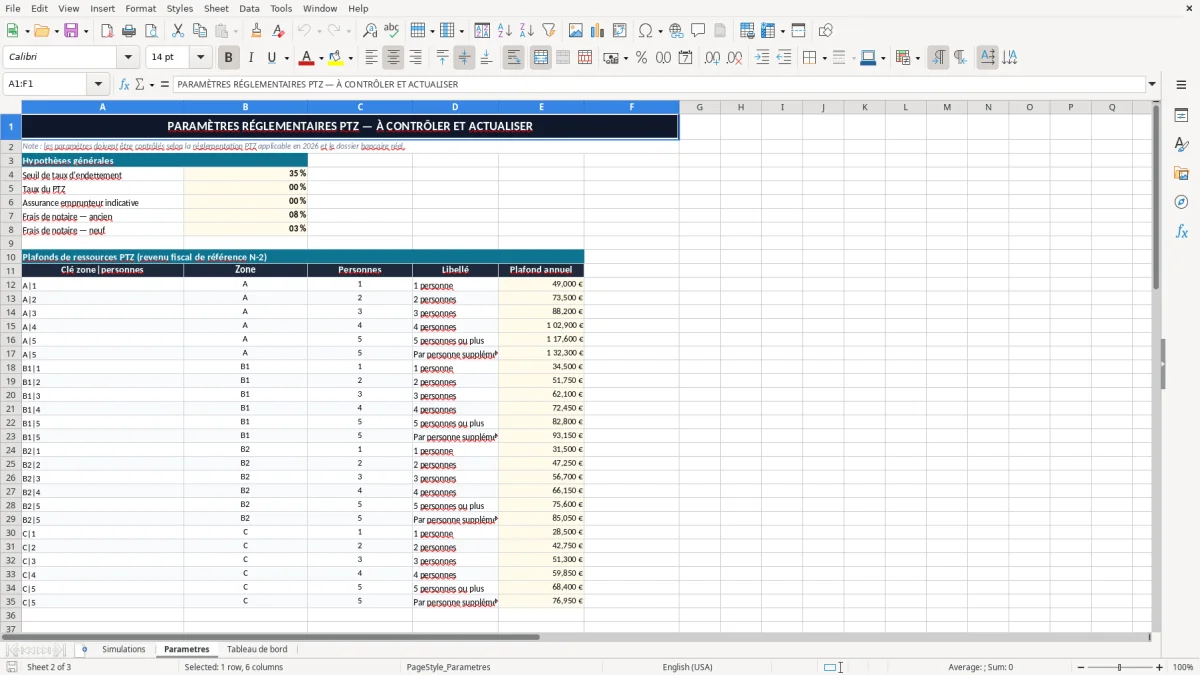Open the Tools menu
Screen dimensions: 1200x675
point(281,8)
